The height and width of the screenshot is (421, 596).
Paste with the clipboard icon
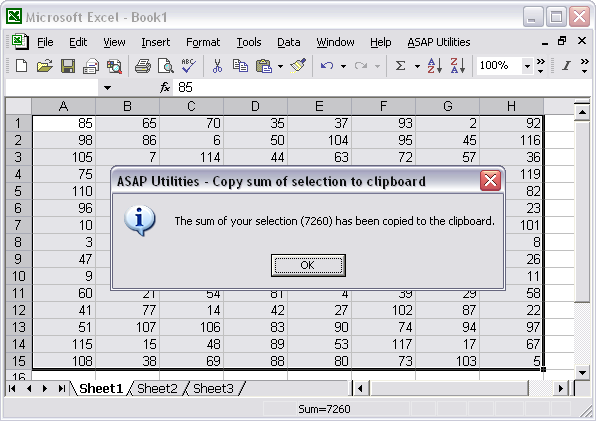click(x=264, y=66)
